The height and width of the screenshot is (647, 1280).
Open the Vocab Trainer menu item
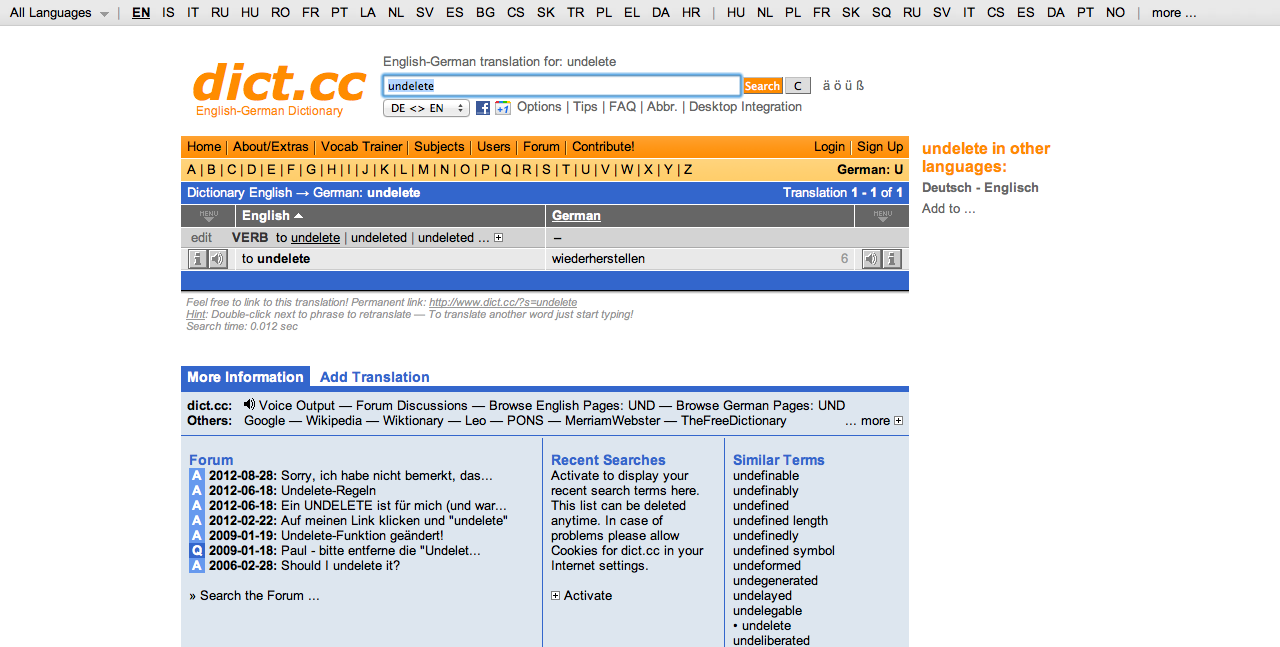coord(362,146)
